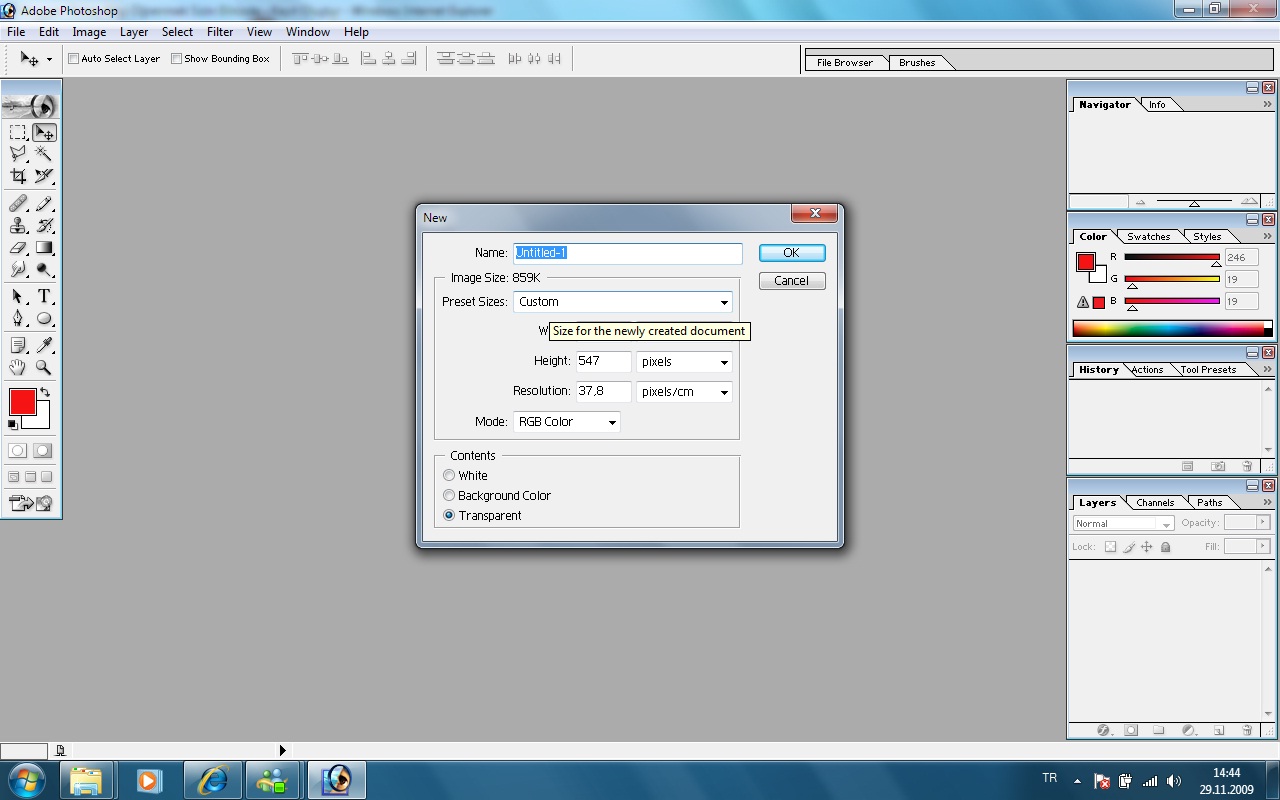The width and height of the screenshot is (1280, 800).
Task: Switch to the Channels tab
Action: click(x=1155, y=503)
